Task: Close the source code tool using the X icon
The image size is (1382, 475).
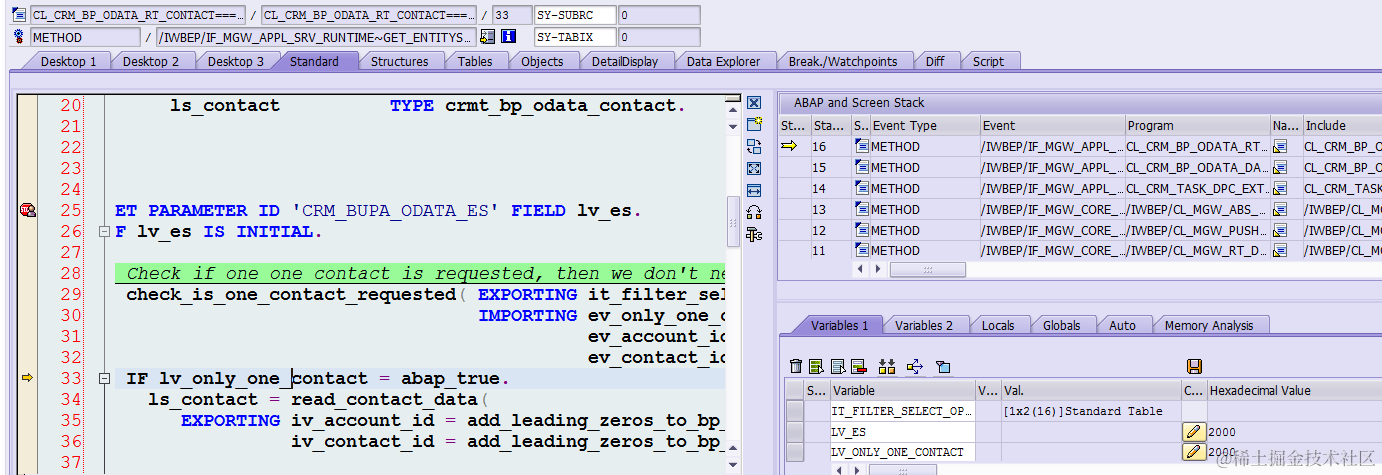Action: 754,103
